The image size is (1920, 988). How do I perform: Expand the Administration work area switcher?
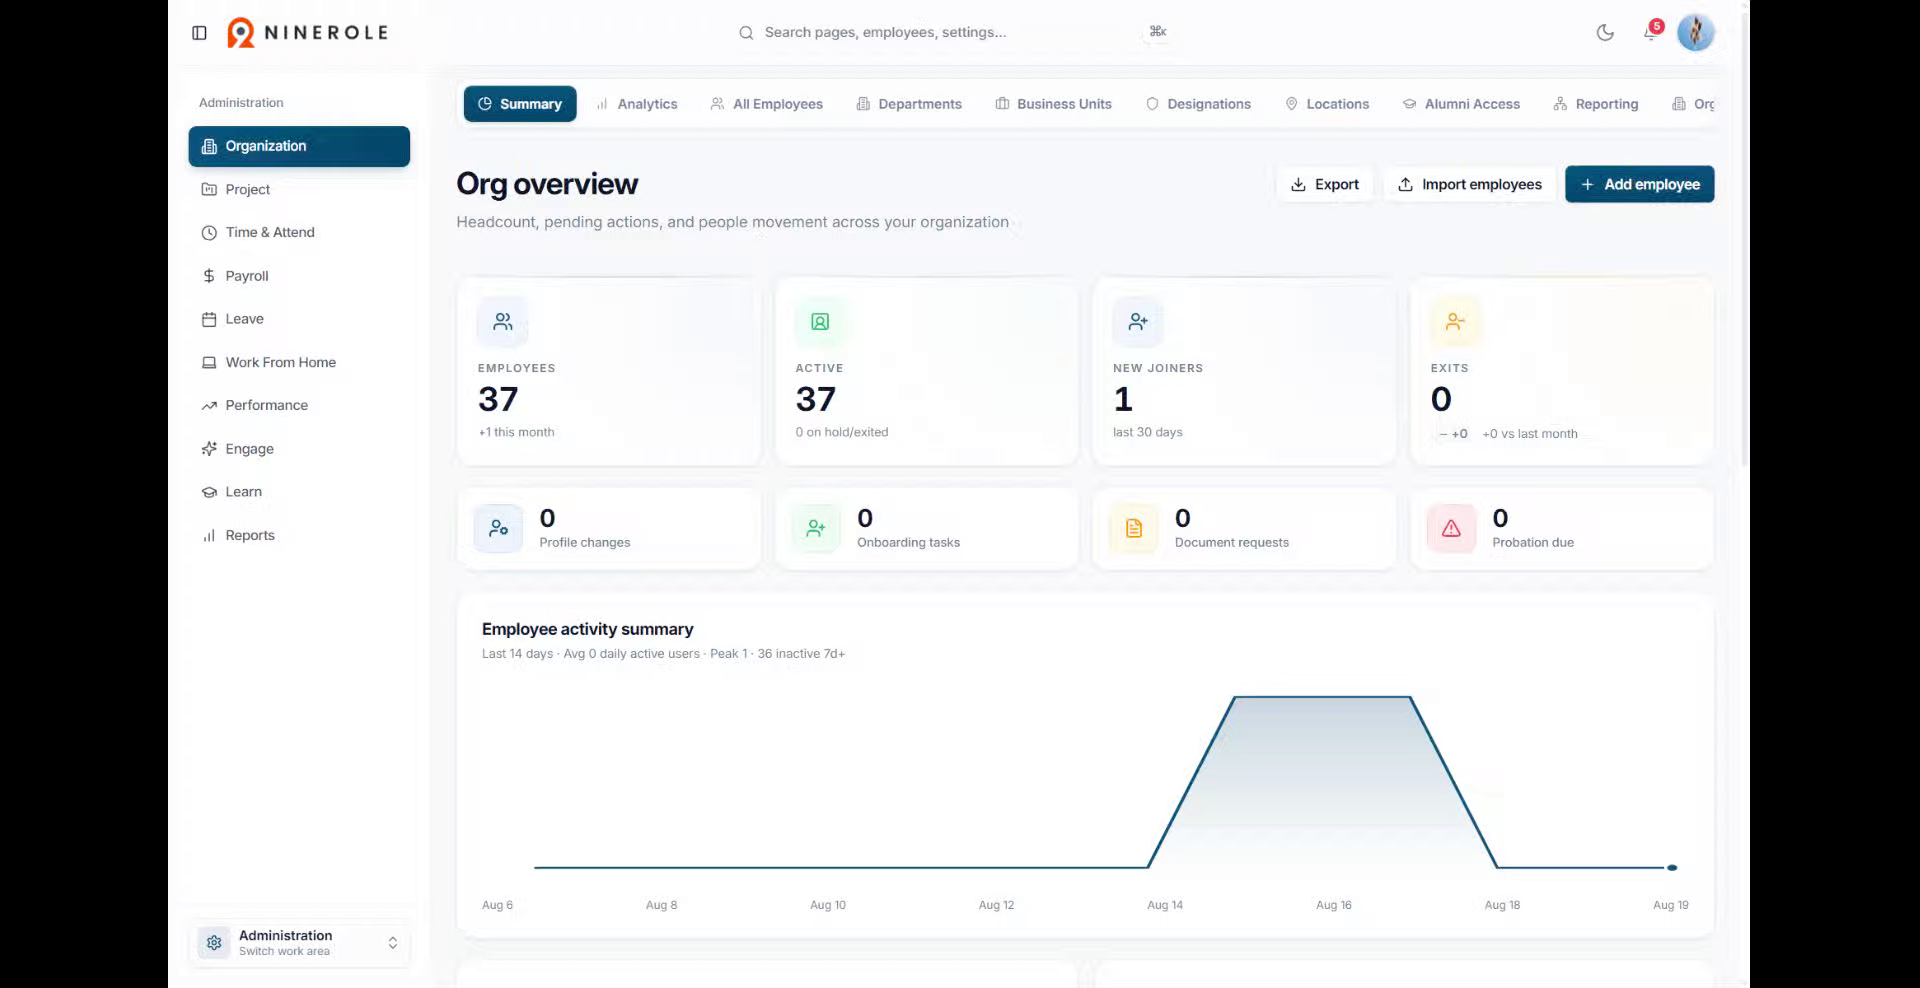click(x=299, y=943)
